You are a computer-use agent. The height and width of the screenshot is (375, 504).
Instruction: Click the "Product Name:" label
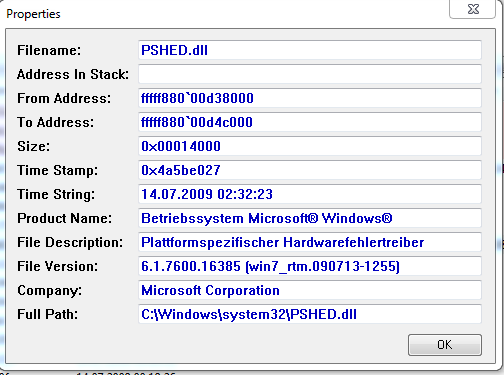[x=65, y=218]
